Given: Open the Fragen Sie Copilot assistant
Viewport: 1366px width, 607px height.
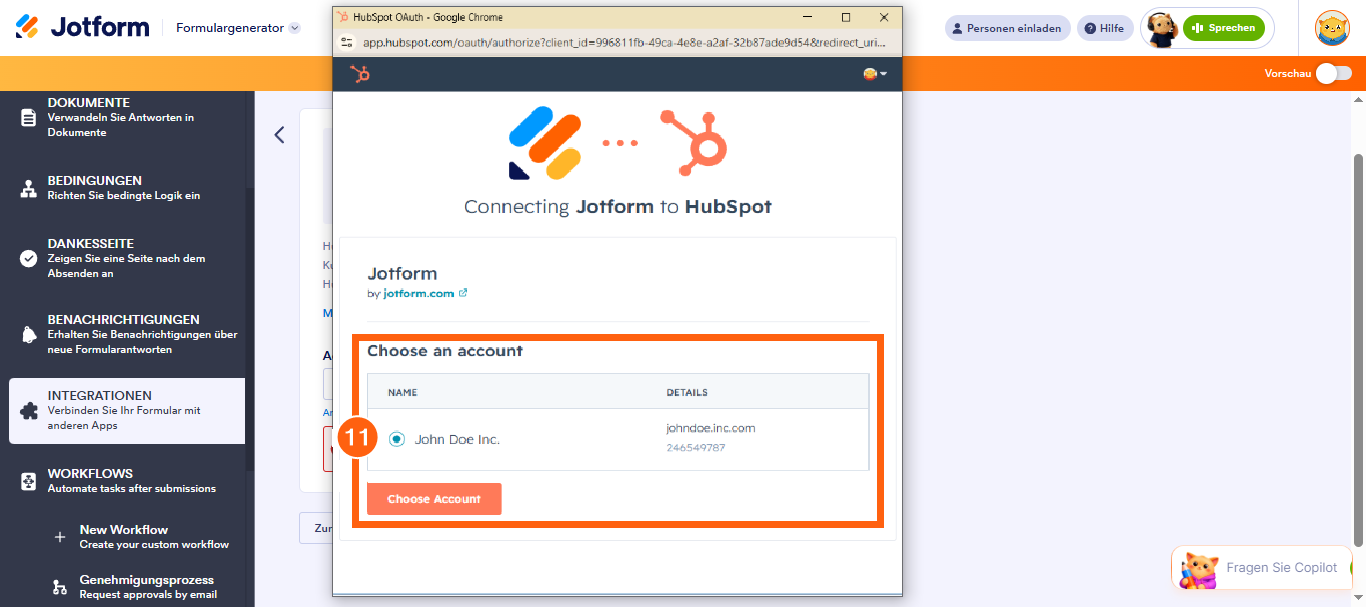Looking at the screenshot, I should (1262, 568).
